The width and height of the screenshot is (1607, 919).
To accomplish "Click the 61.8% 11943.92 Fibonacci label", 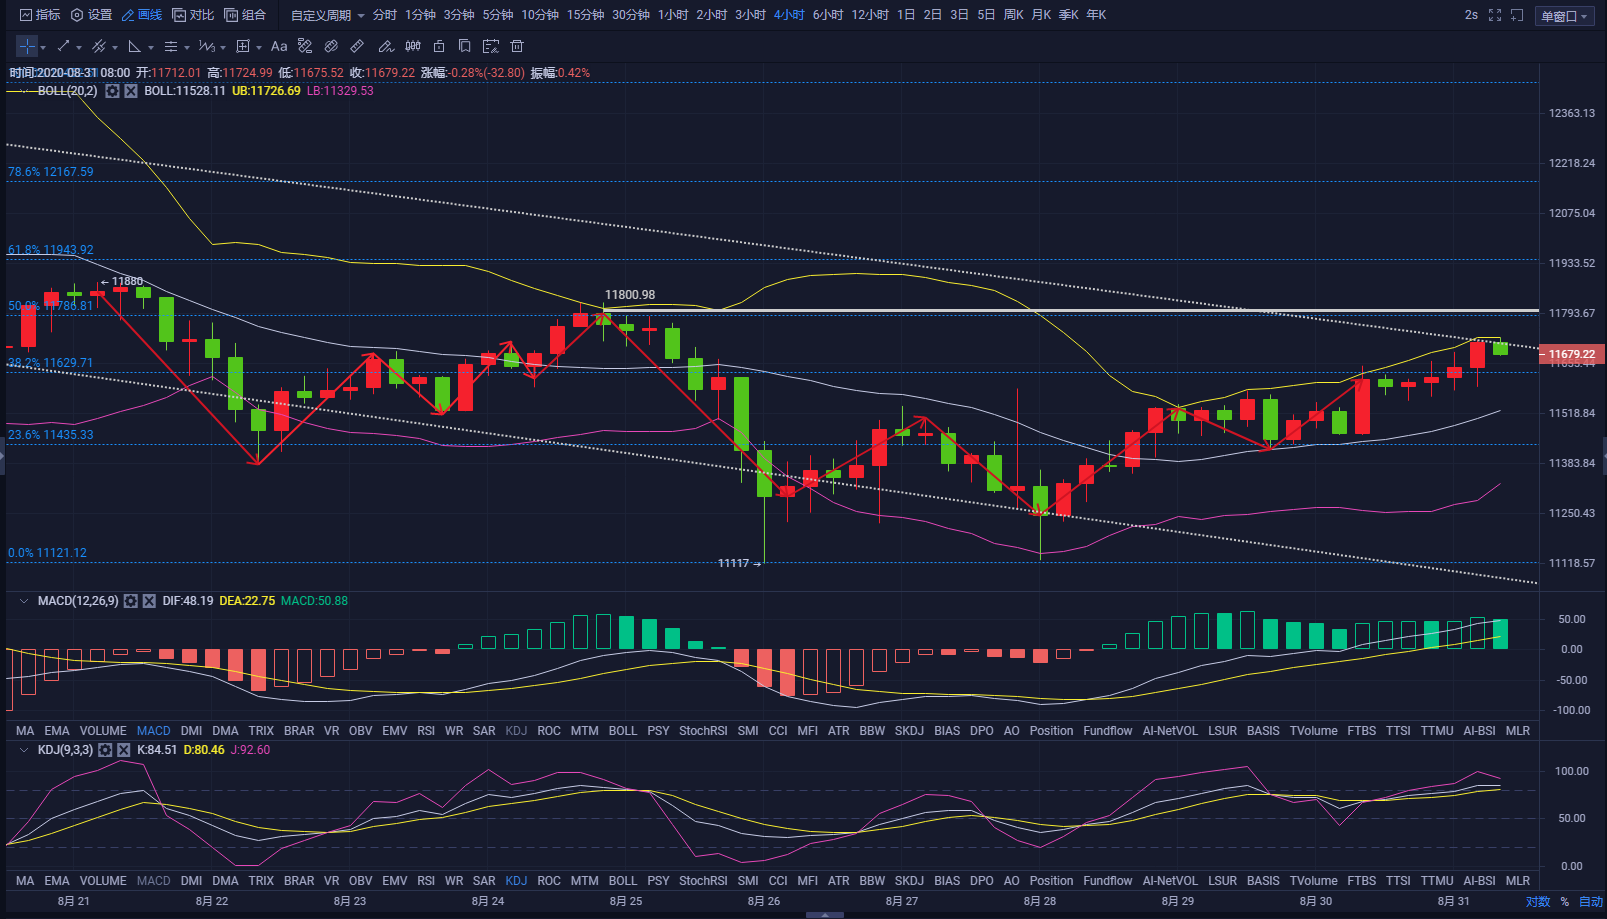I will click(x=51, y=250).
